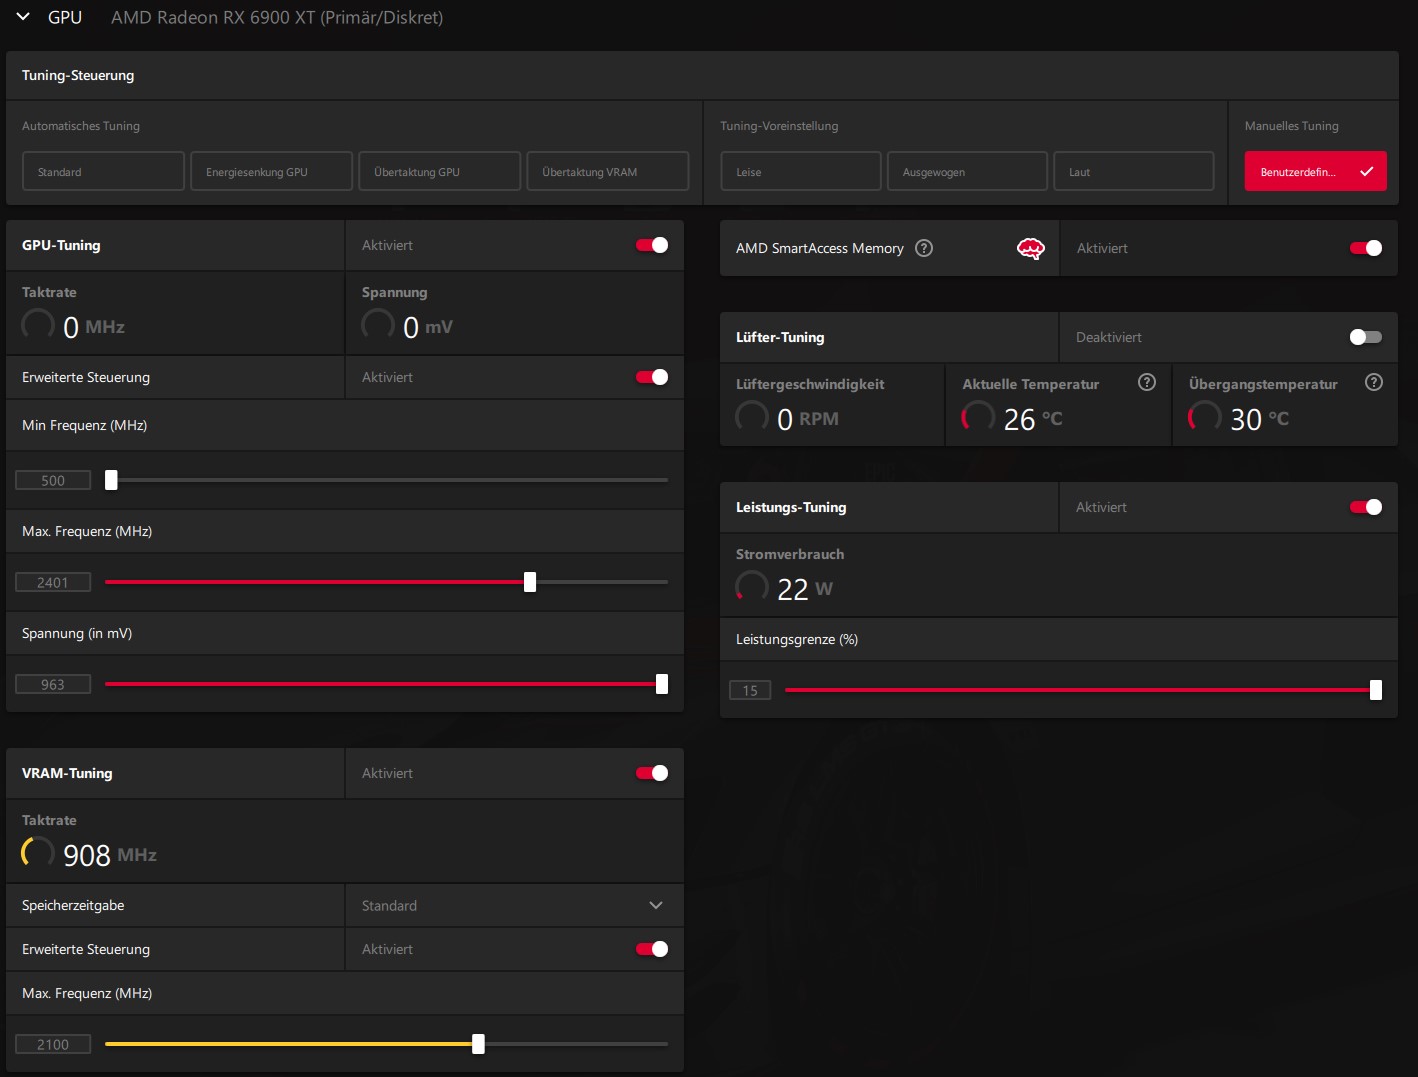The height and width of the screenshot is (1077, 1418).
Task: Open the Übergangstemperatur help icon
Action: [x=1374, y=382]
